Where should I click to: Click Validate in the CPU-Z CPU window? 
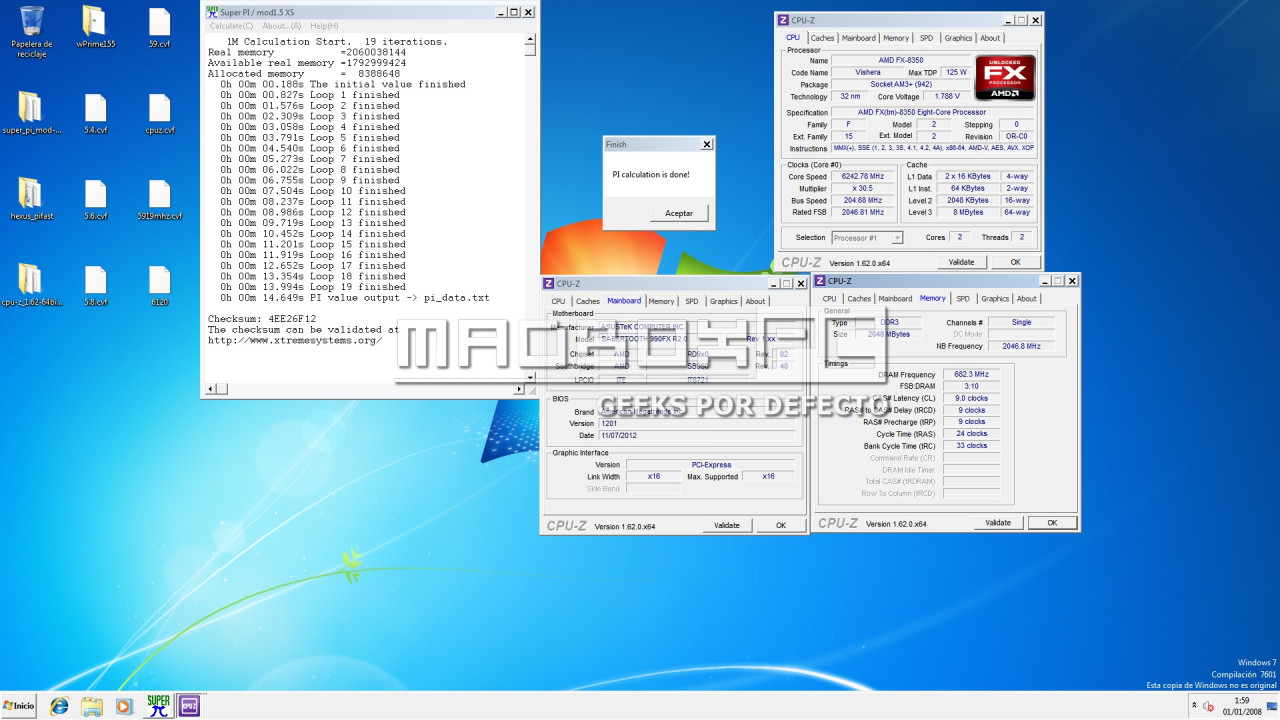[x=961, y=262]
